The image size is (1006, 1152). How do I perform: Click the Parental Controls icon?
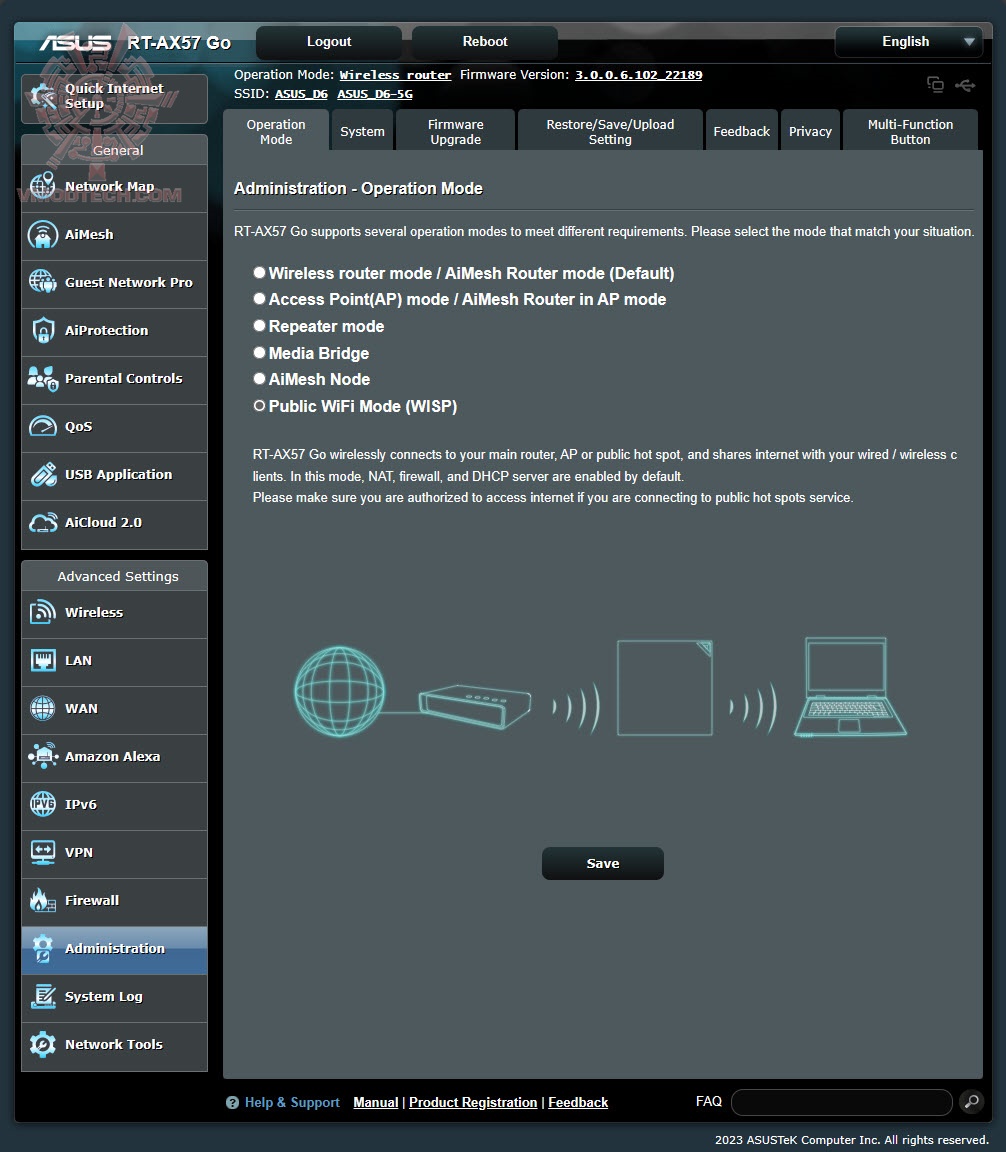(x=43, y=378)
